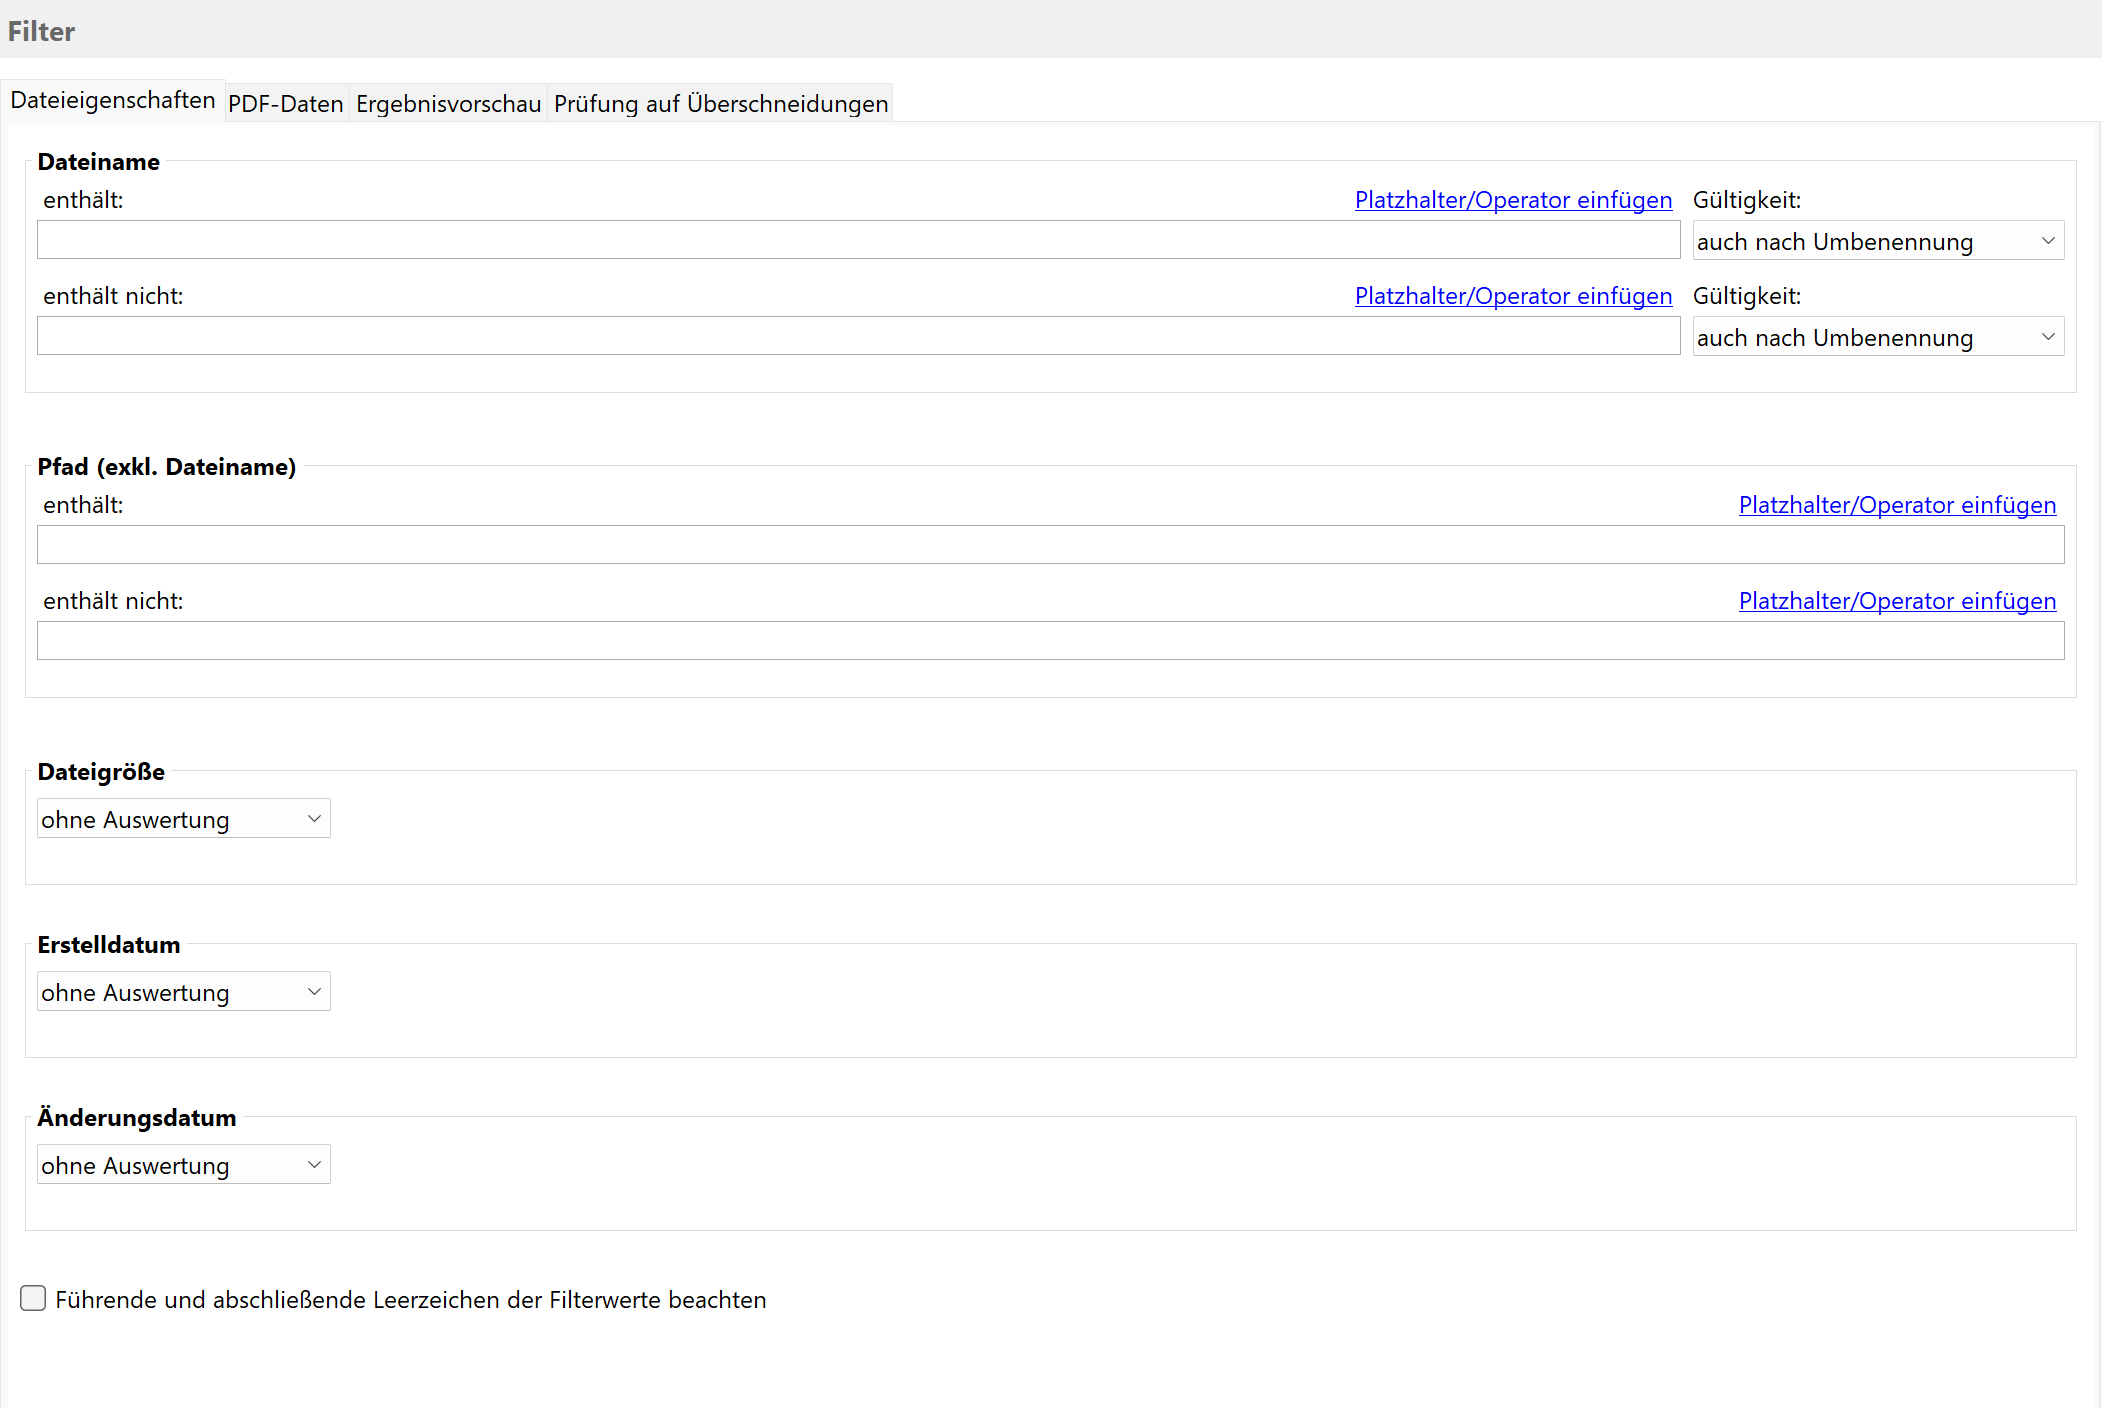Expand the Änderungsdatum dropdown
2110x1408 pixels.
point(183,1165)
